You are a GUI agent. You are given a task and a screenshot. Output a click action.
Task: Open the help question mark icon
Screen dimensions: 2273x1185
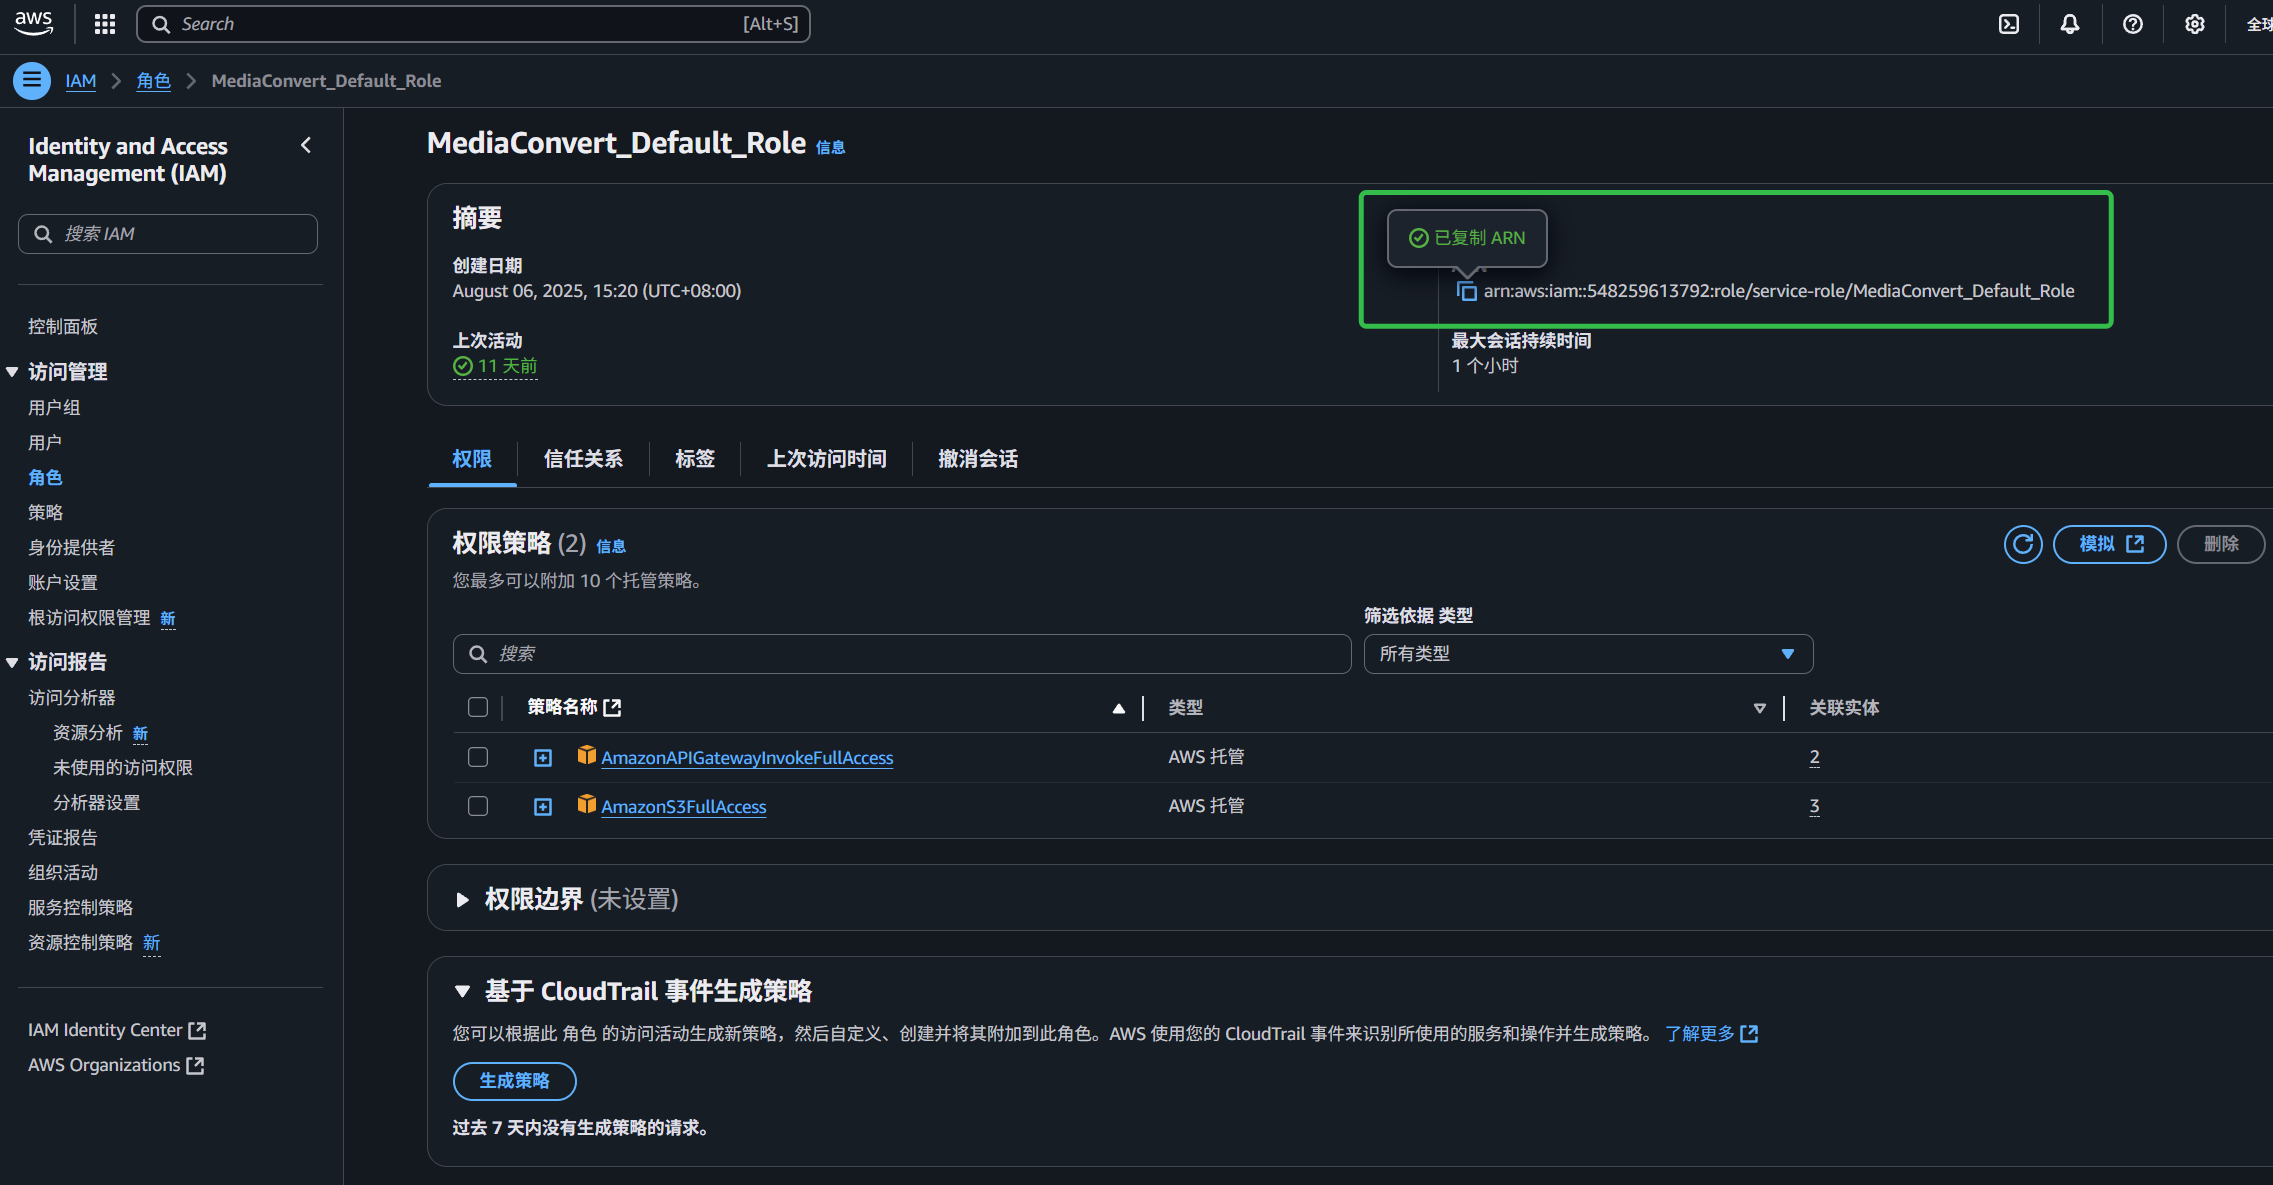tap(2133, 24)
